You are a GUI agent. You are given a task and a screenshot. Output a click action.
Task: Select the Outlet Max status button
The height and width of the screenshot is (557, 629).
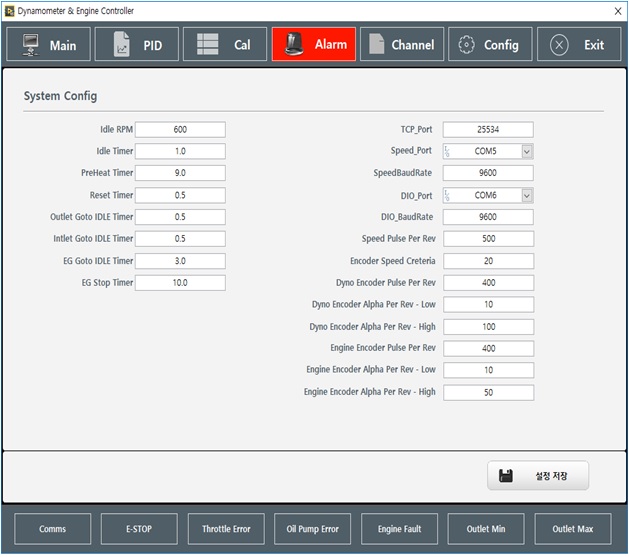click(x=572, y=529)
